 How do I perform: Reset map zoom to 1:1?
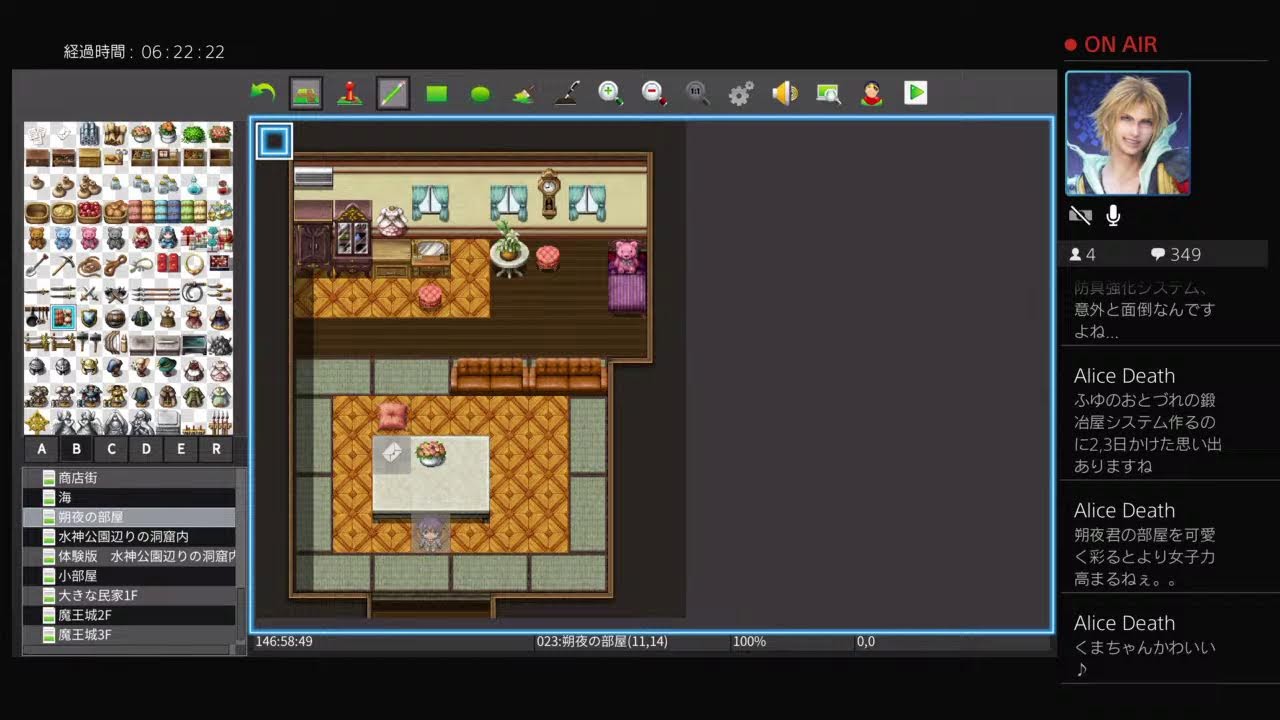[697, 93]
